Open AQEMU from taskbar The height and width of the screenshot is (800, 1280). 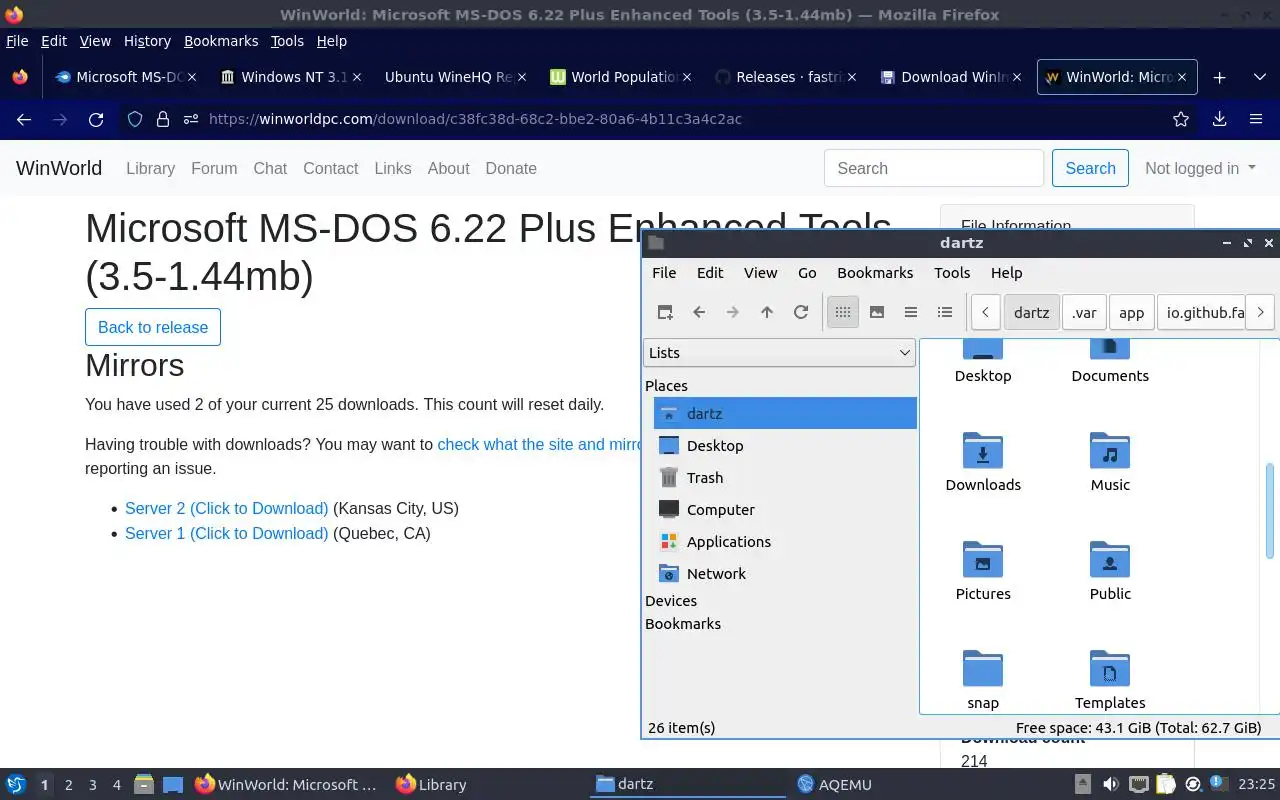coord(834,785)
